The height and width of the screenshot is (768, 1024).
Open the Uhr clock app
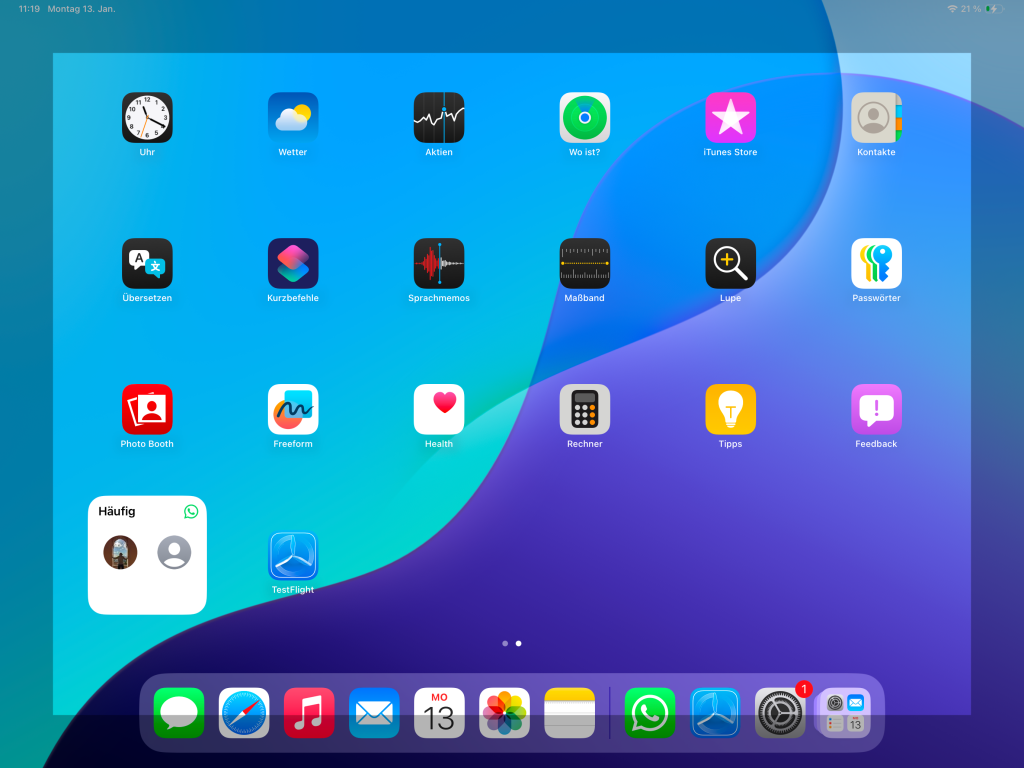(147, 118)
